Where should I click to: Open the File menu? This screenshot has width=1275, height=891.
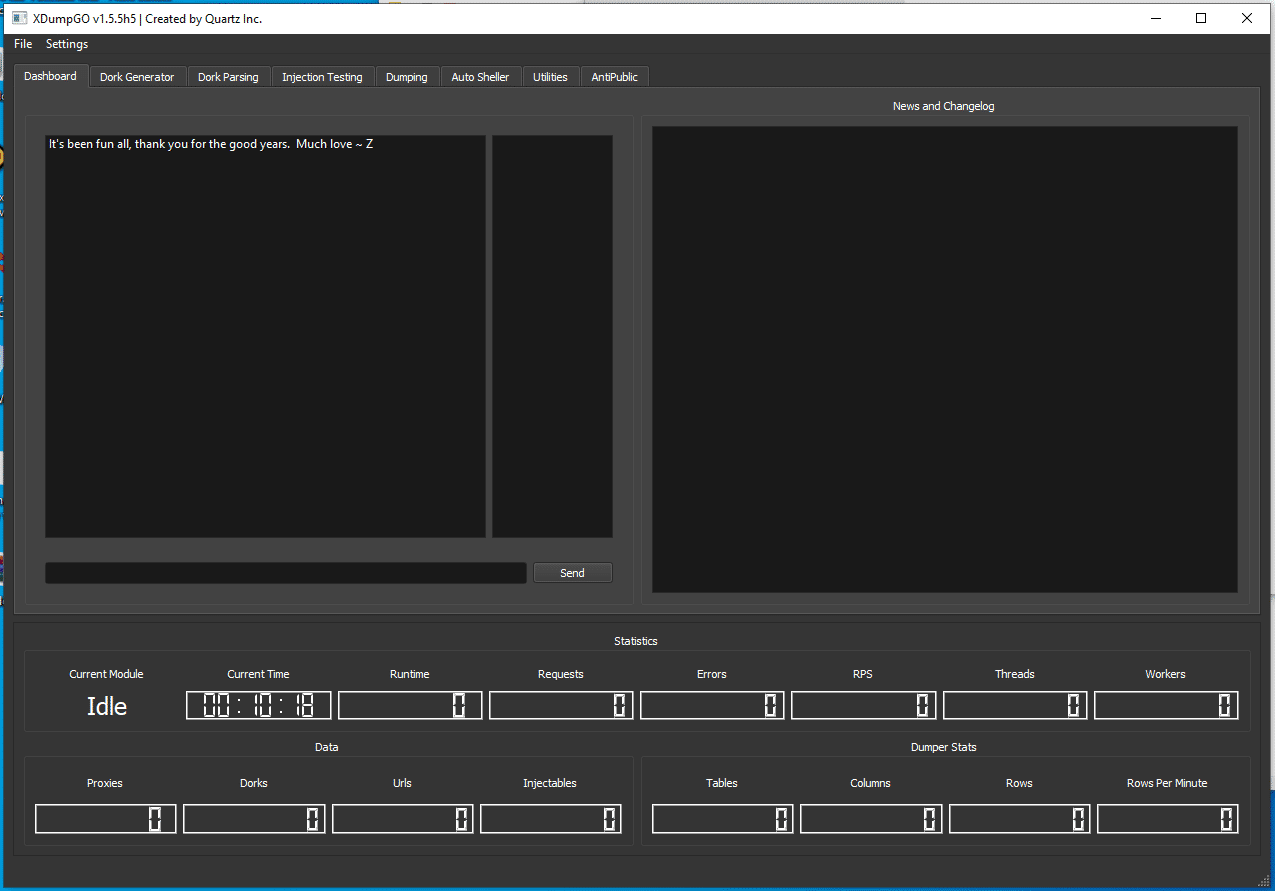point(23,44)
